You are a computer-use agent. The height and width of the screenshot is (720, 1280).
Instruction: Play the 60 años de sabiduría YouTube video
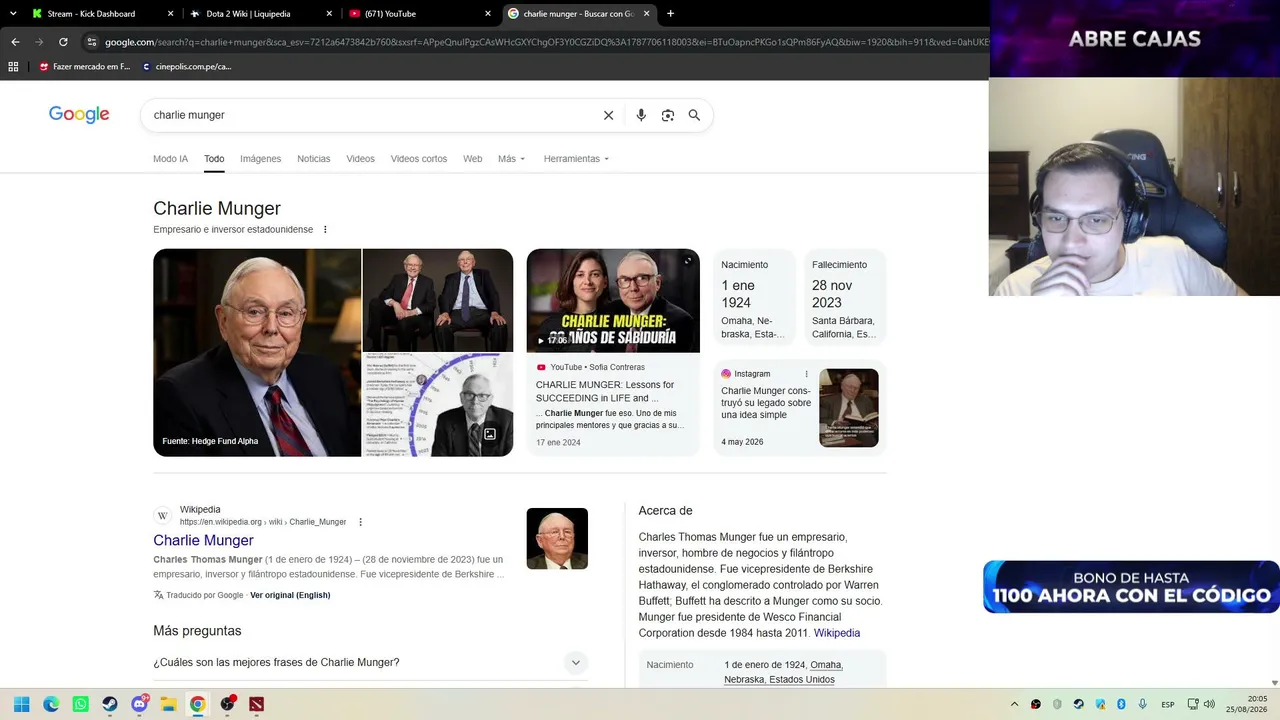click(x=613, y=300)
